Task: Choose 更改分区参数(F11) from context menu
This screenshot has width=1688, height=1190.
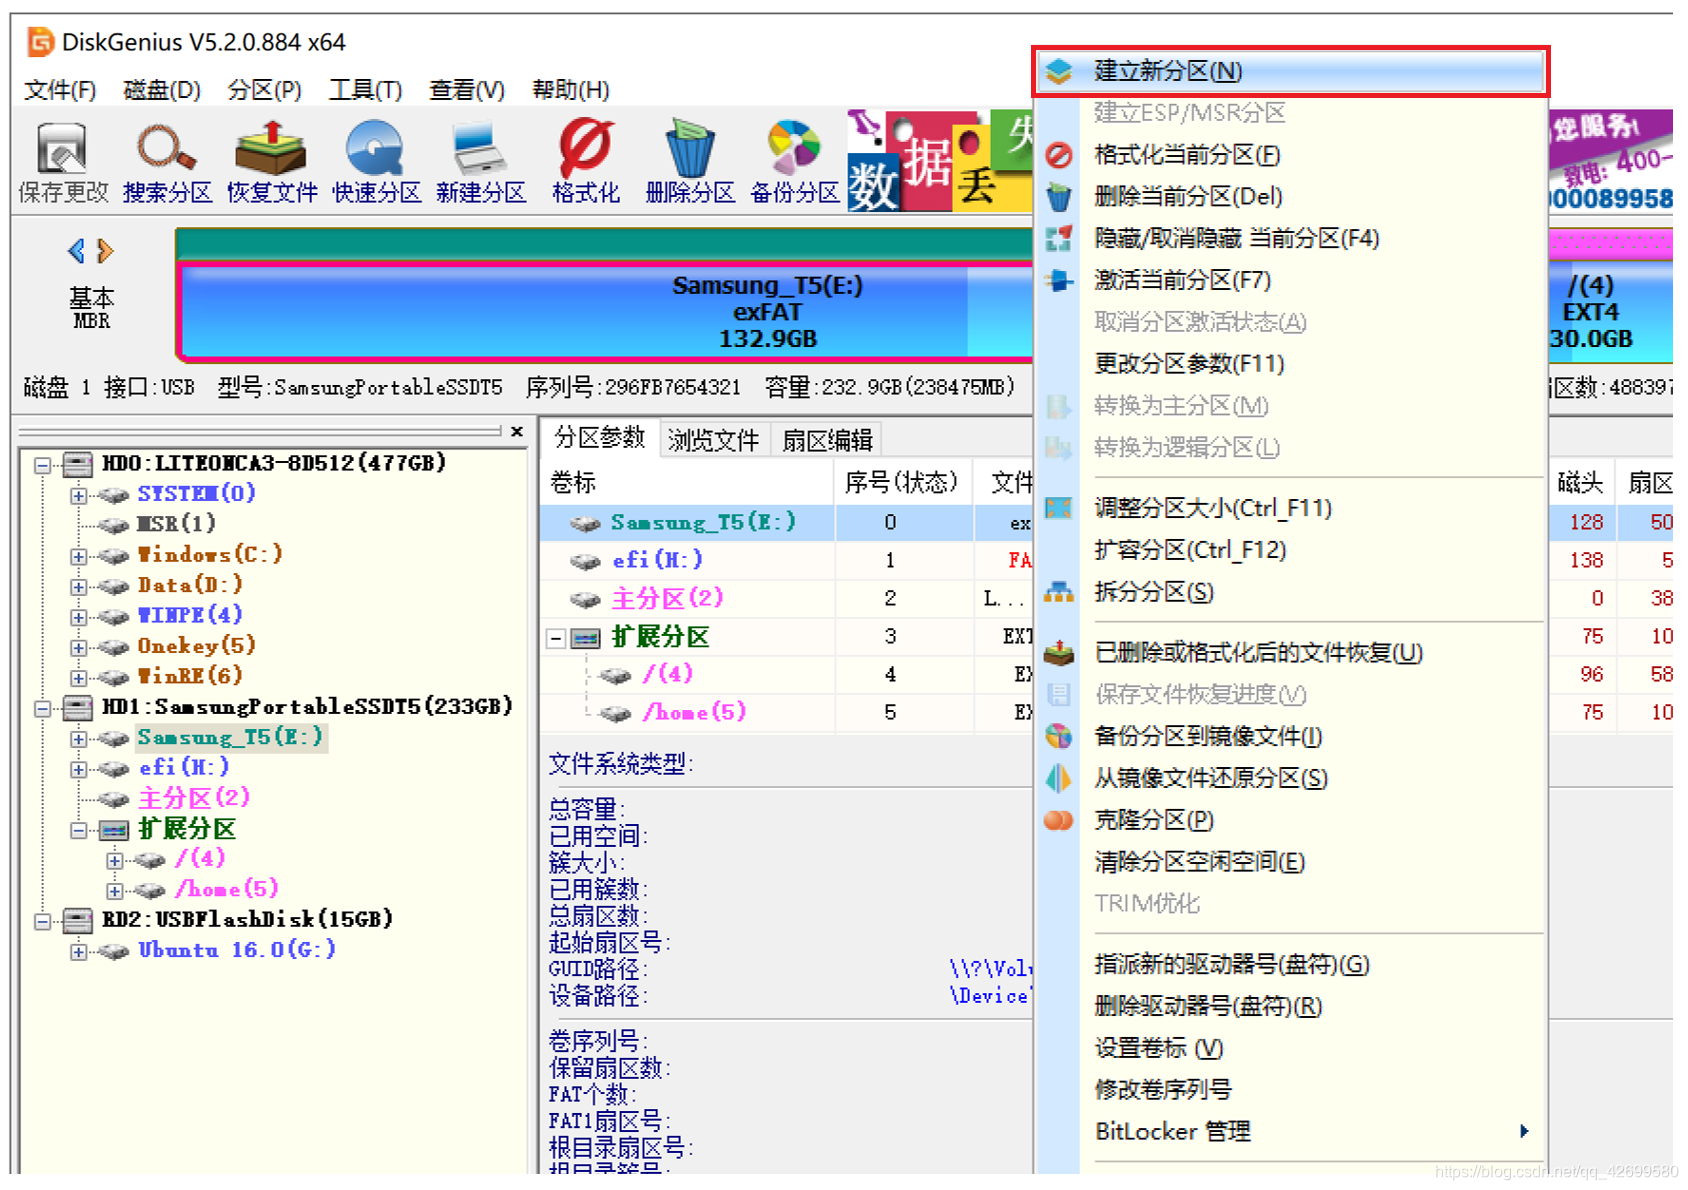Action: click(x=1189, y=363)
